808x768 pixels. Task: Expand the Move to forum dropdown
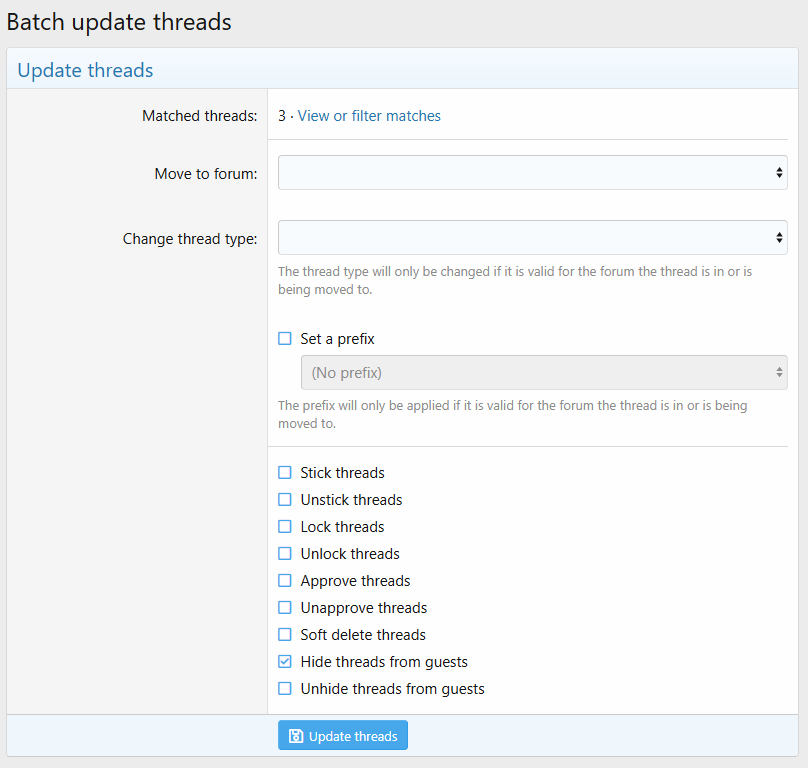pyautogui.click(x=532, y=173)
